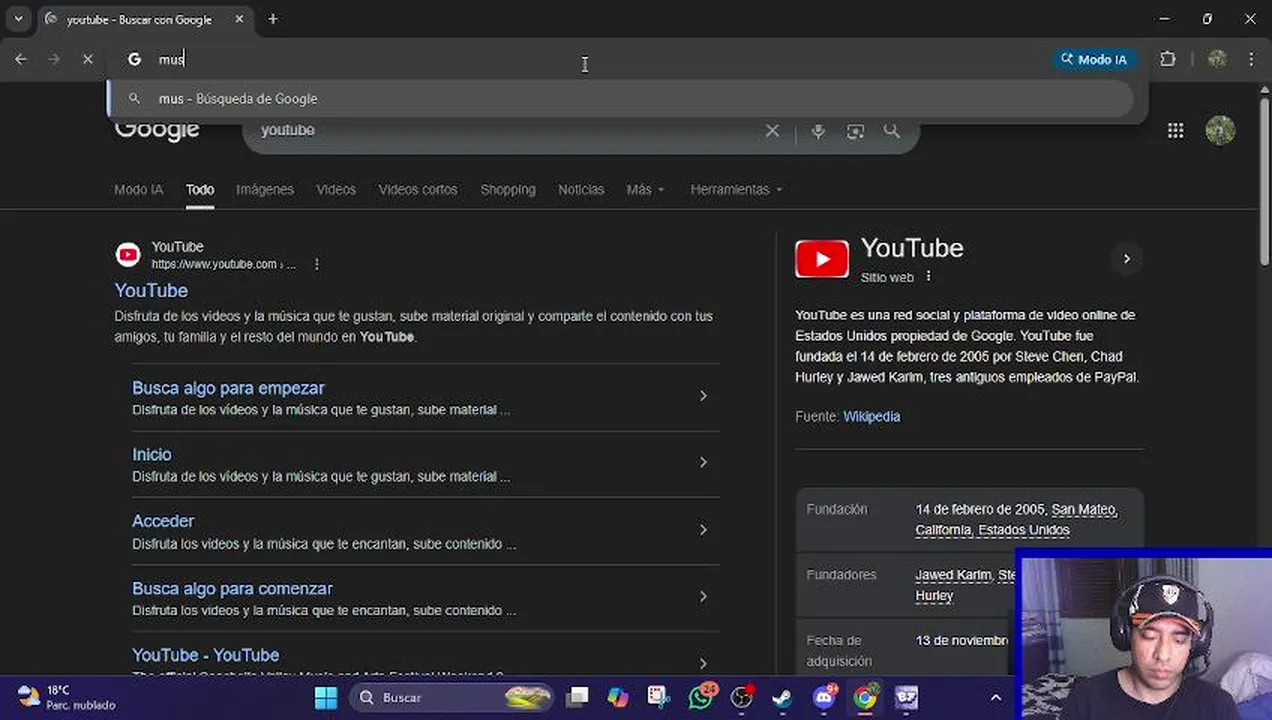Open Task View on the taskbar

point(577,697)
